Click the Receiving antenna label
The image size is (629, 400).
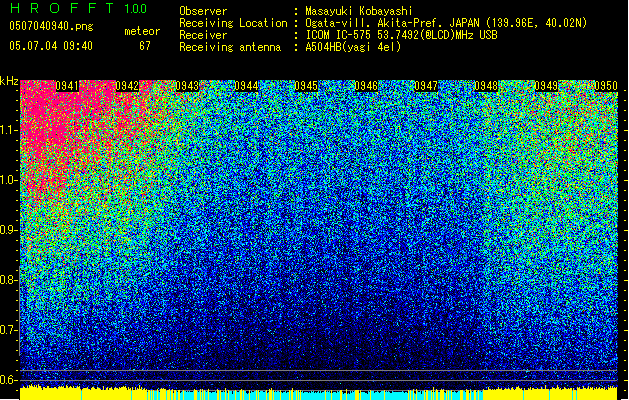pos(230,47)
